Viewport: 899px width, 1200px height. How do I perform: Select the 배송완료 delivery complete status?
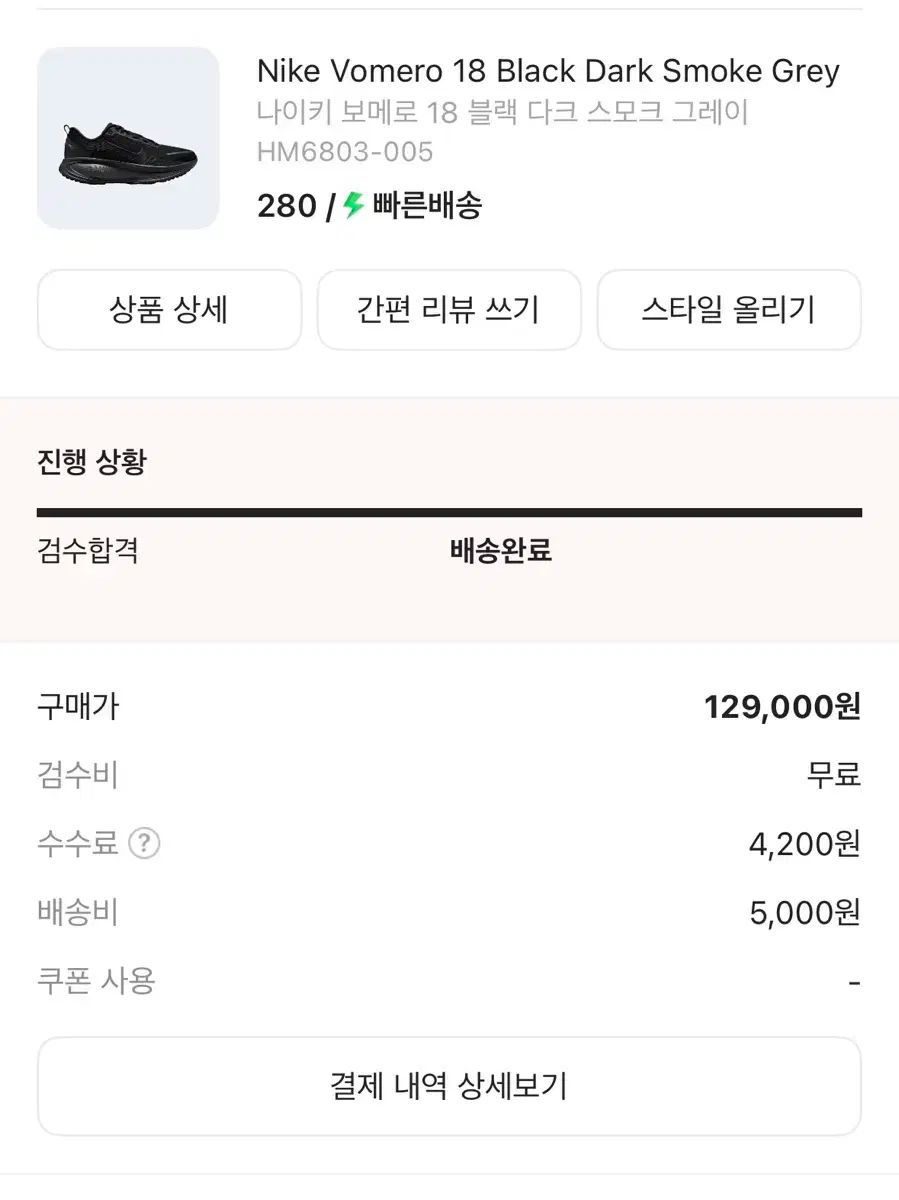click(x=501, y=550)
